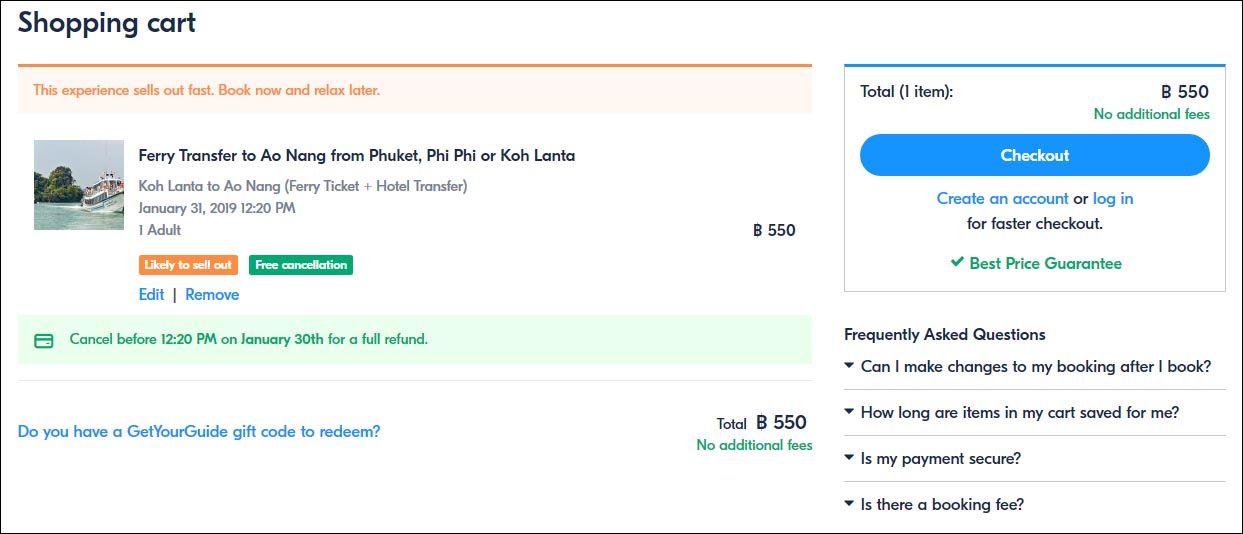Open the ferry transfer thumbnail image

coord(79,185)
